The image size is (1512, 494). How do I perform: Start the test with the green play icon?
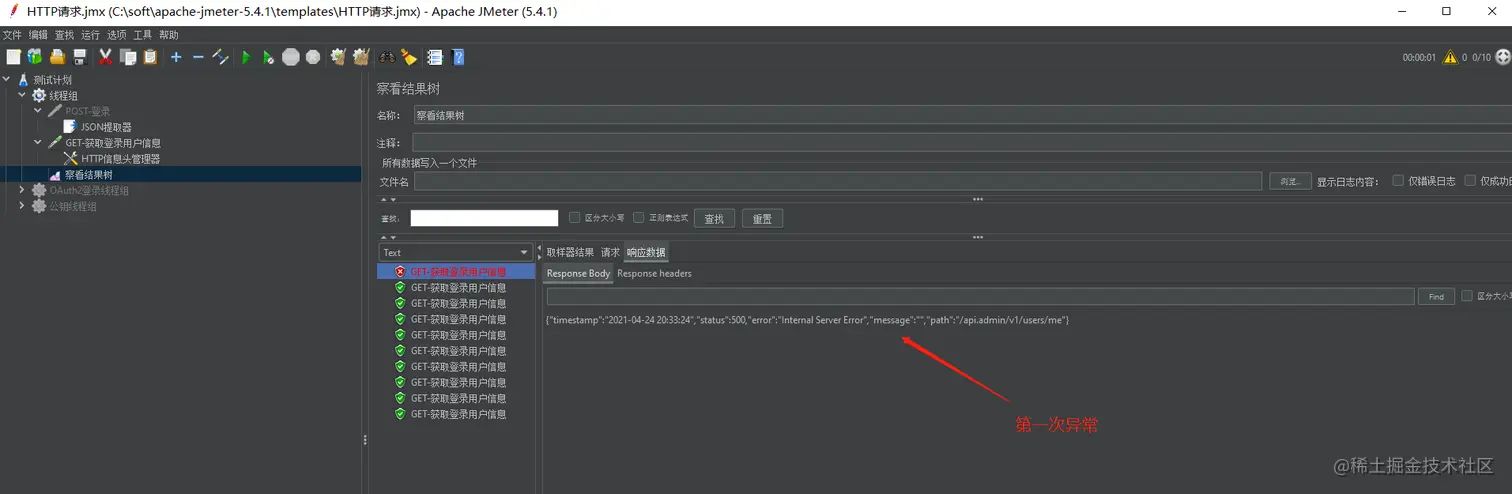(246, 57)
